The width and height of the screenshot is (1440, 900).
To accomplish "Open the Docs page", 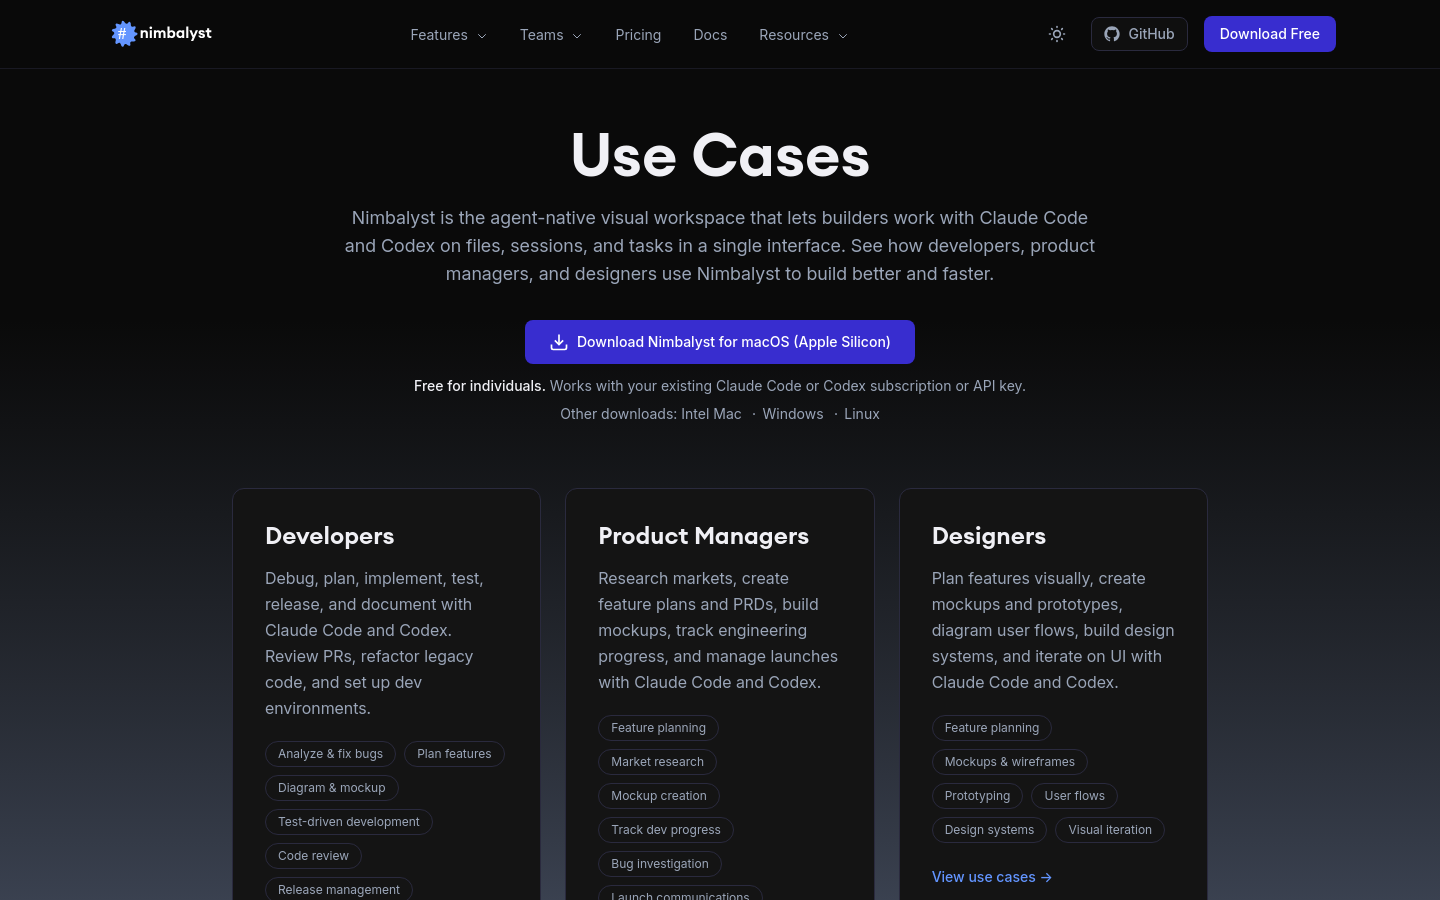I will point(710,35).
